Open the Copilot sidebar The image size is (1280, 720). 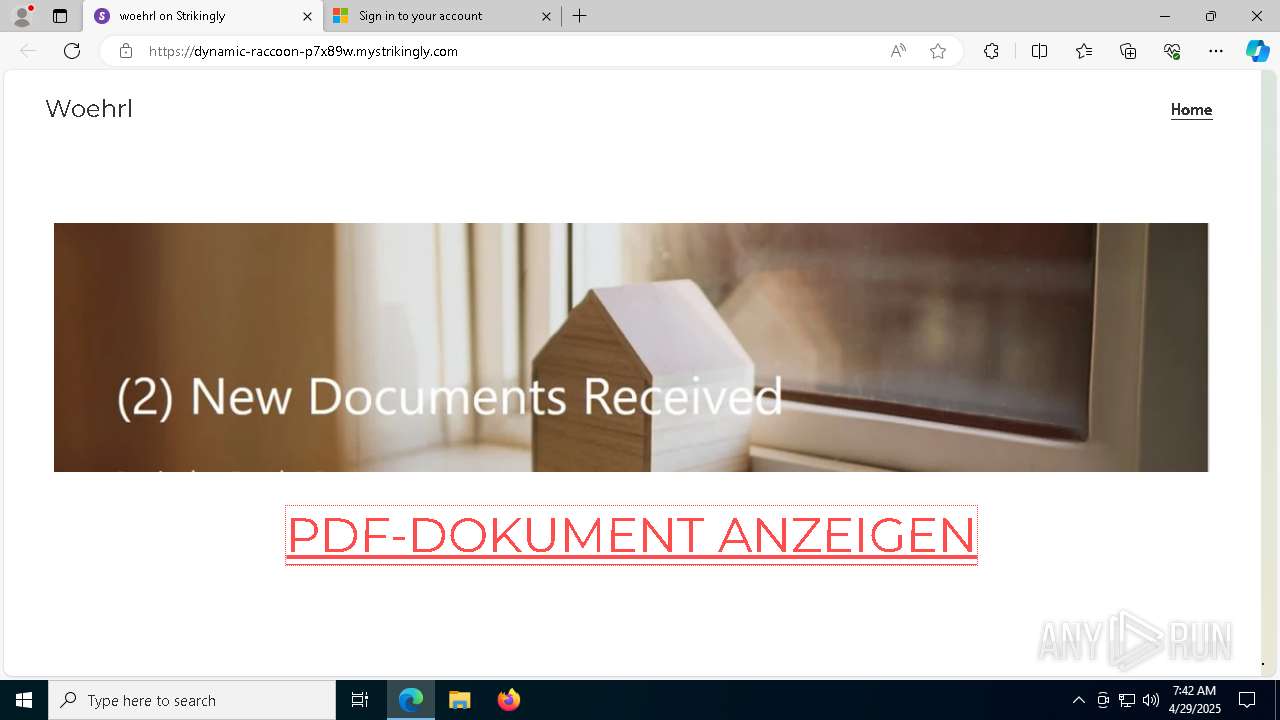(x=1257, y=51)
